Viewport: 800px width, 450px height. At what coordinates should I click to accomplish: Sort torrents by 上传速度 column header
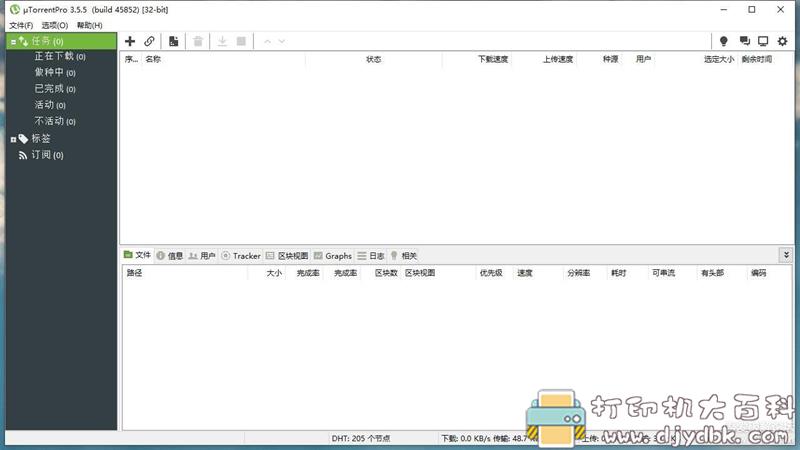click(558, 59)
